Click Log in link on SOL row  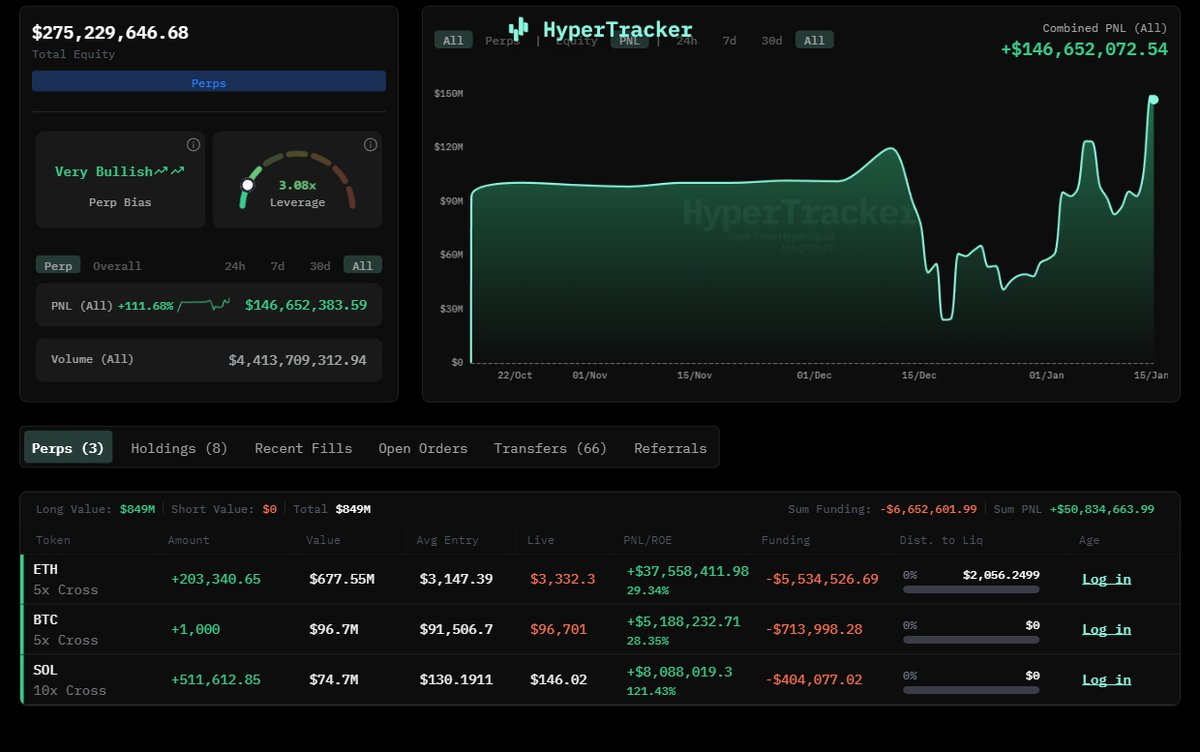pyautogui.click(x=1106, y=680)
